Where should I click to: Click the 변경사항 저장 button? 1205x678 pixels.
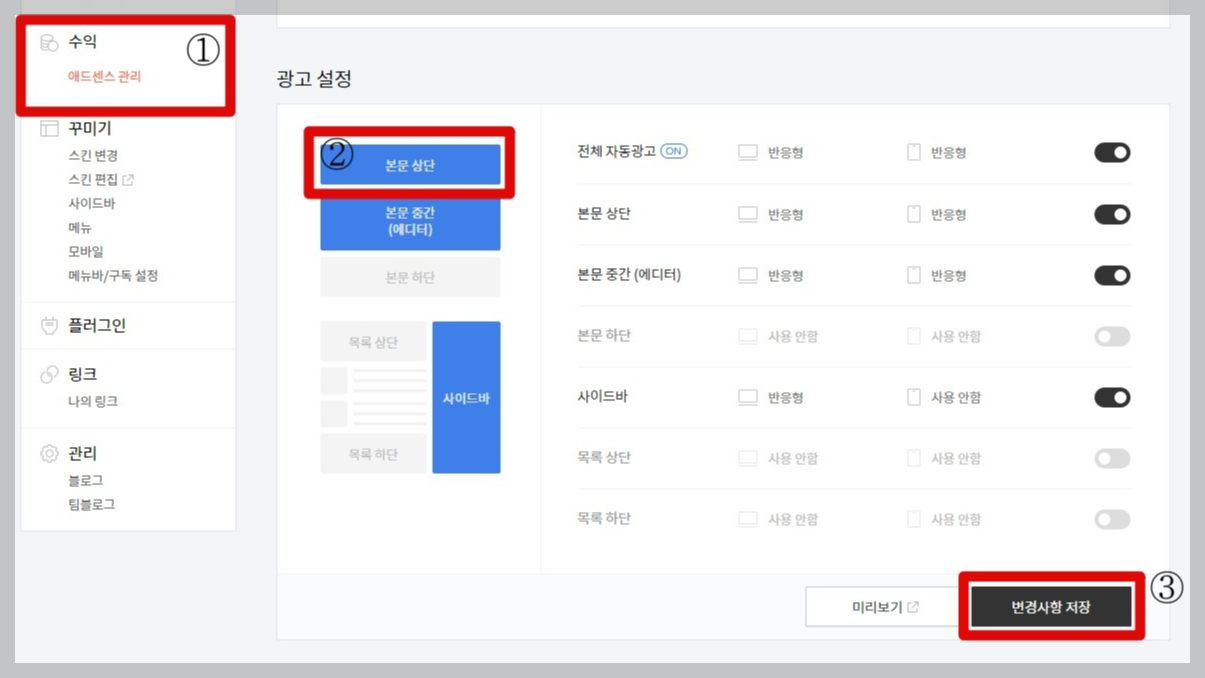(x=1050, y=606)
